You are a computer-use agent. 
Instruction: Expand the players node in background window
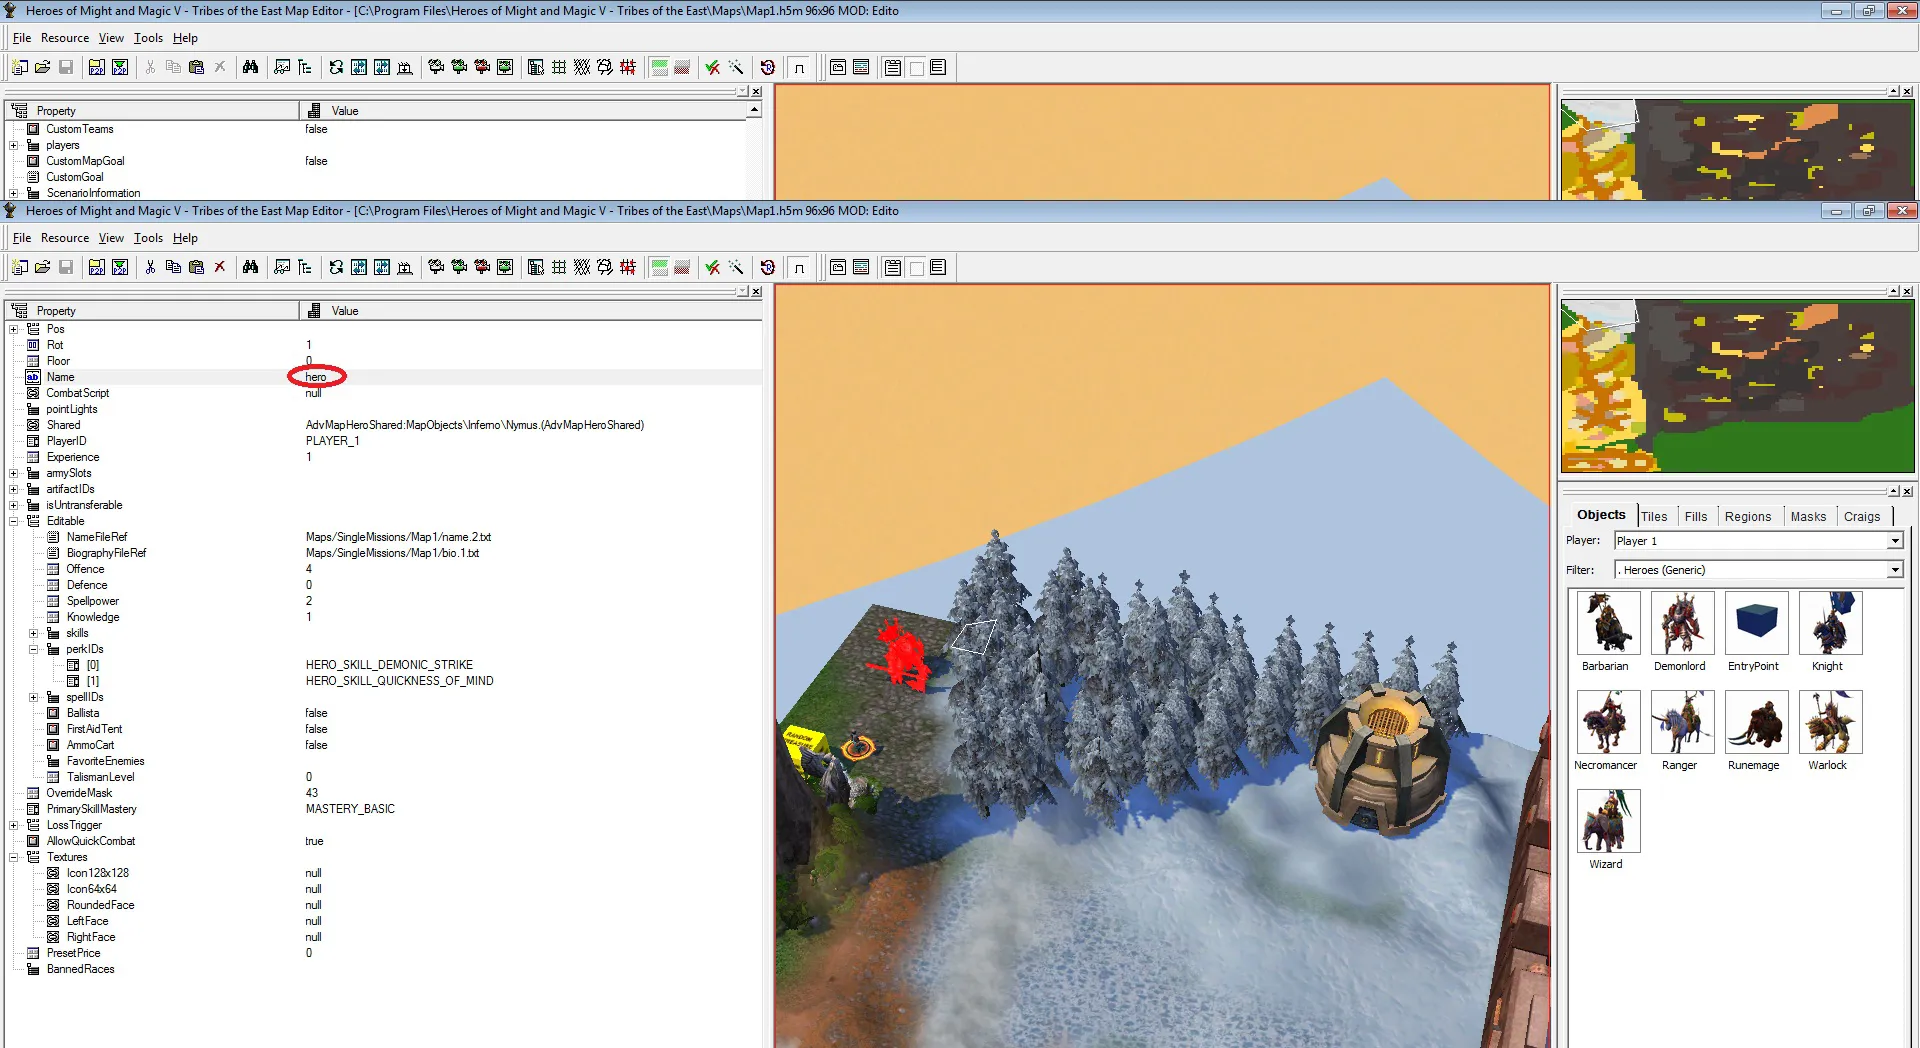(x=14, y=145)
